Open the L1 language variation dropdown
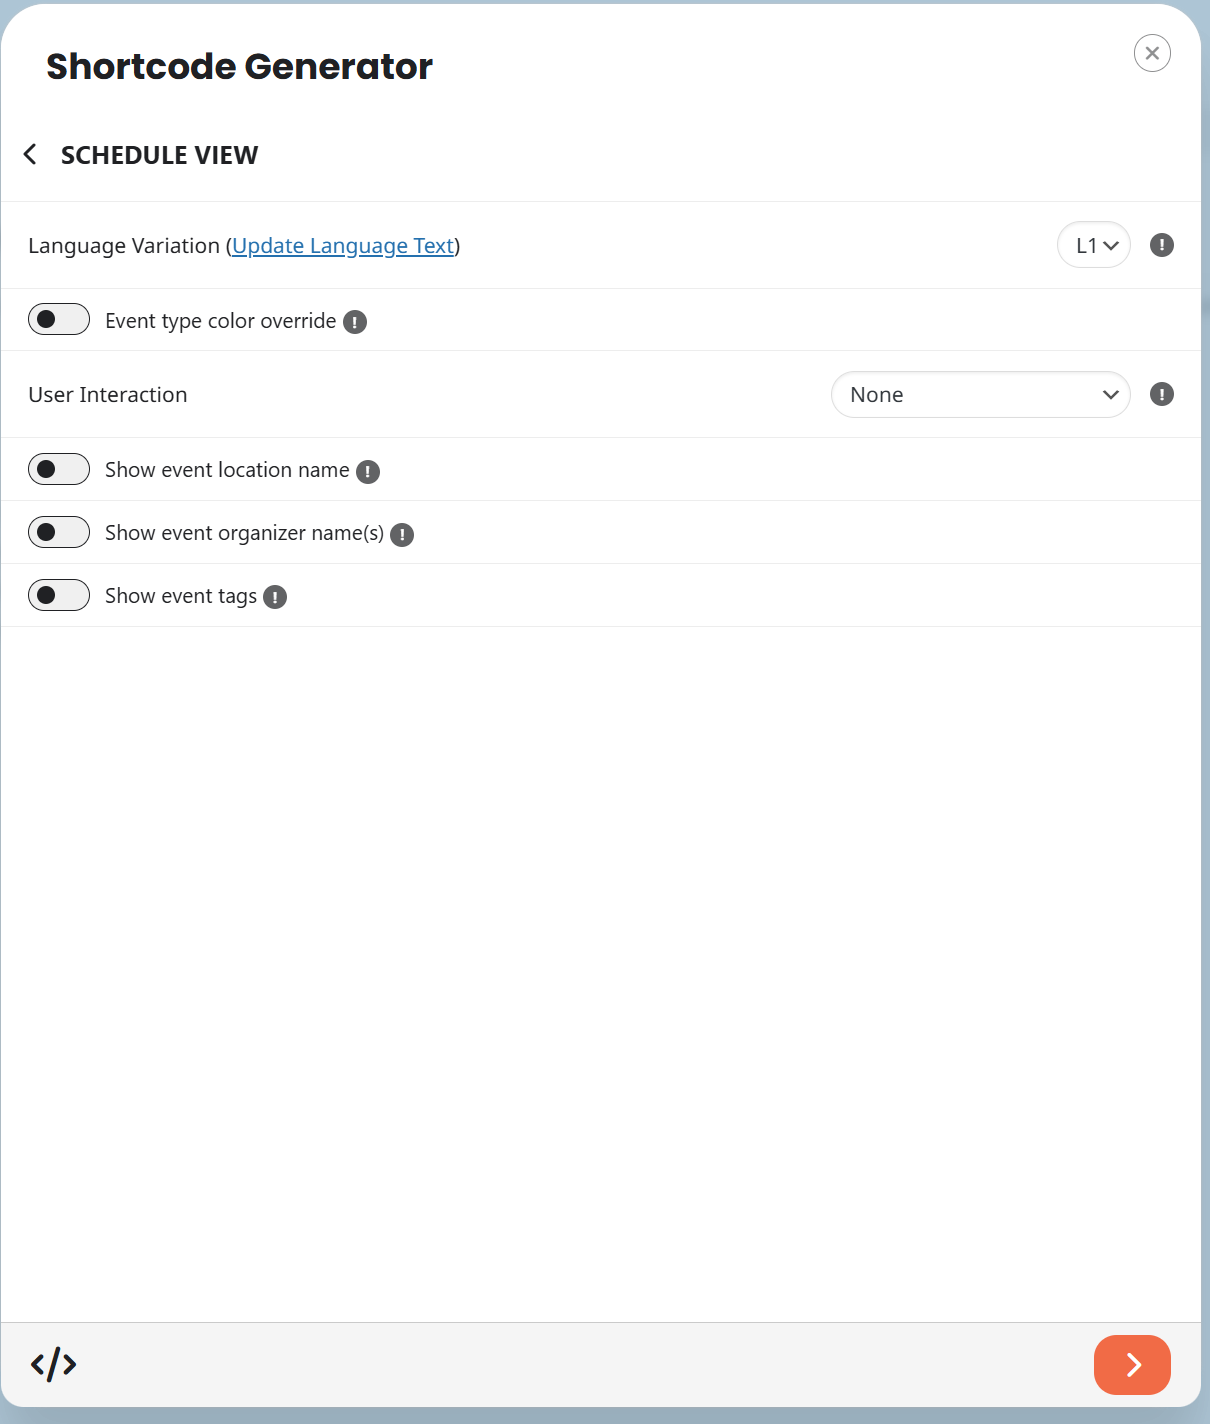Viewport: 1210px width, 1424px height. [x=1094, y=245]
